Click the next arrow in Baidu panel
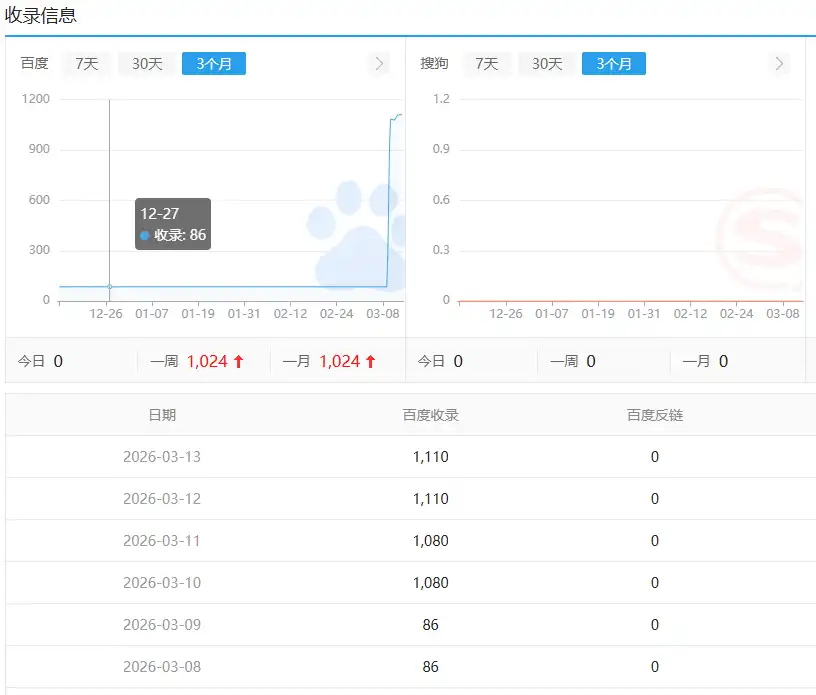Screen dimensions: 816x695 379,64
